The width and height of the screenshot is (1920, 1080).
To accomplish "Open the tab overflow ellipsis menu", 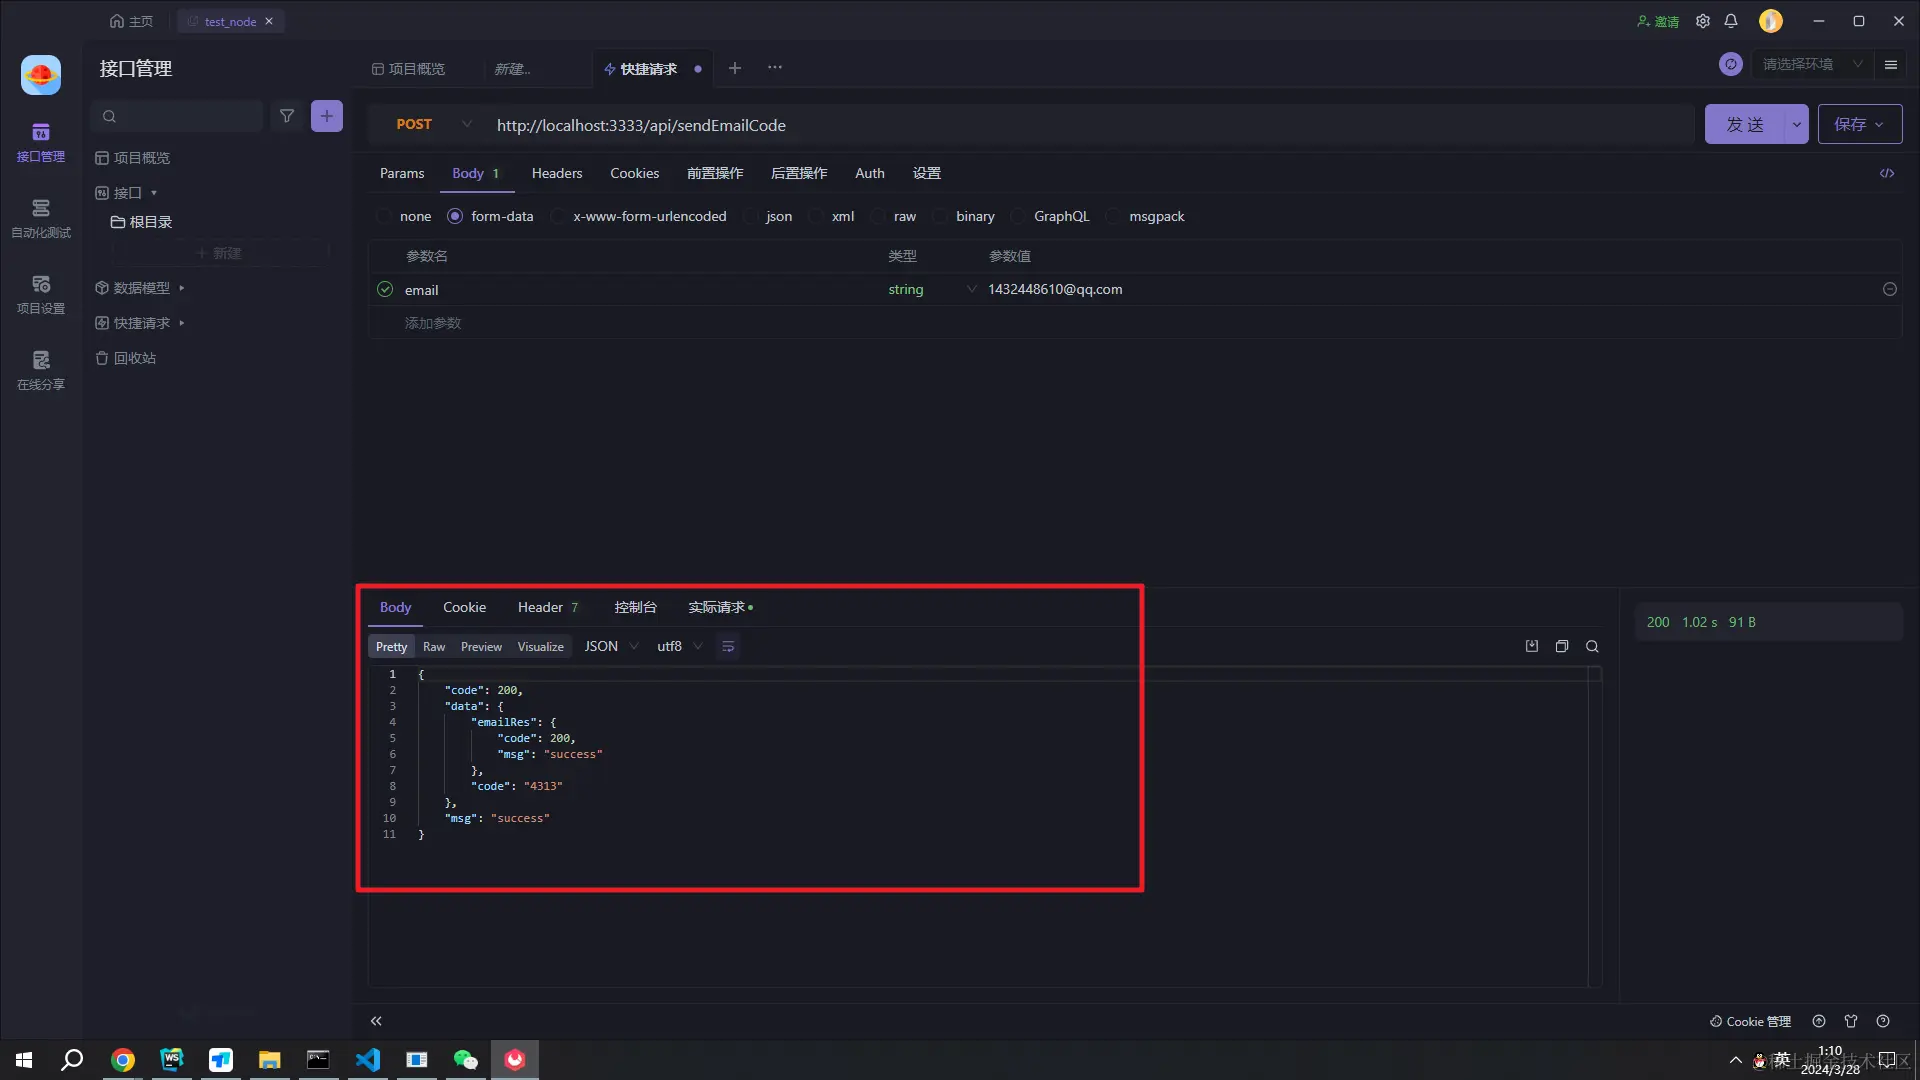I will [x=775, y=68].
